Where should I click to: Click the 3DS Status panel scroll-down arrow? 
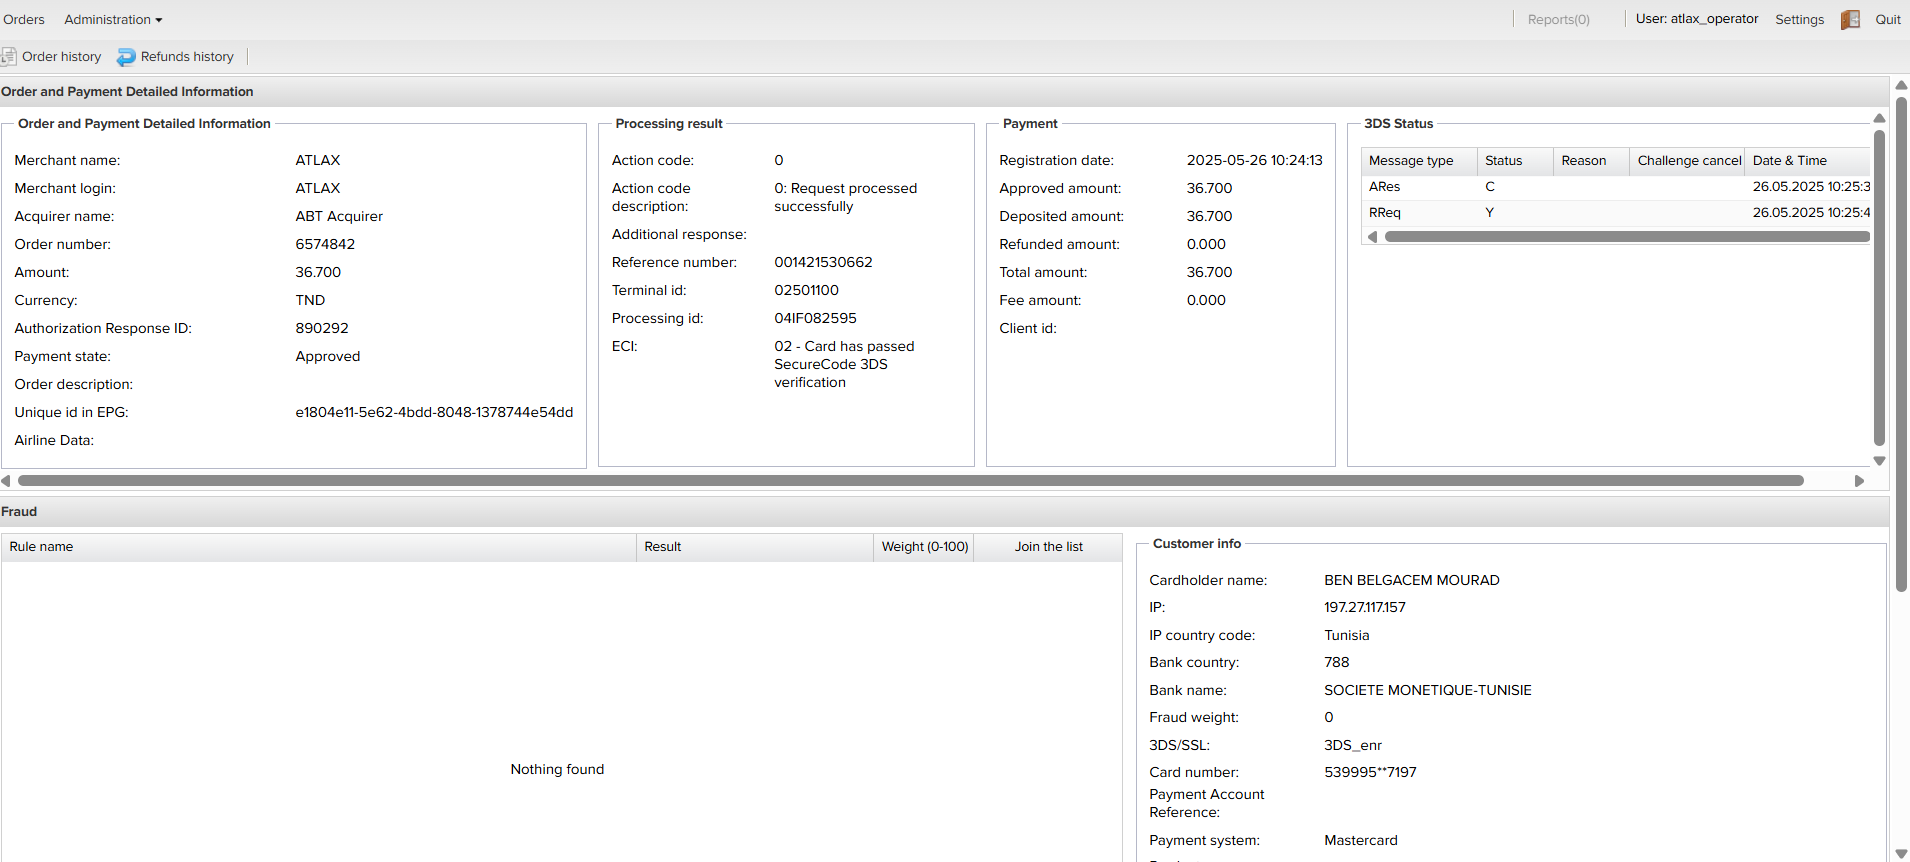point(1879,461)
